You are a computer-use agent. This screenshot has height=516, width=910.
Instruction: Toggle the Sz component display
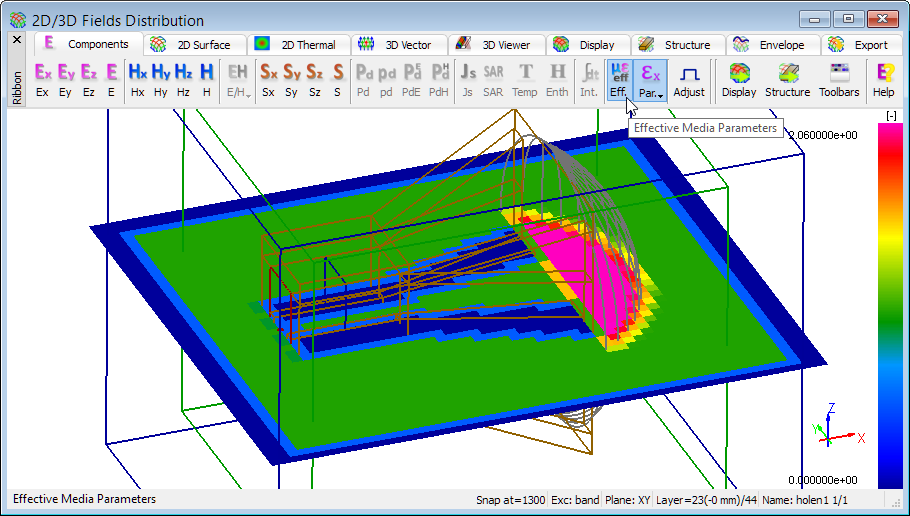point(314,79)
